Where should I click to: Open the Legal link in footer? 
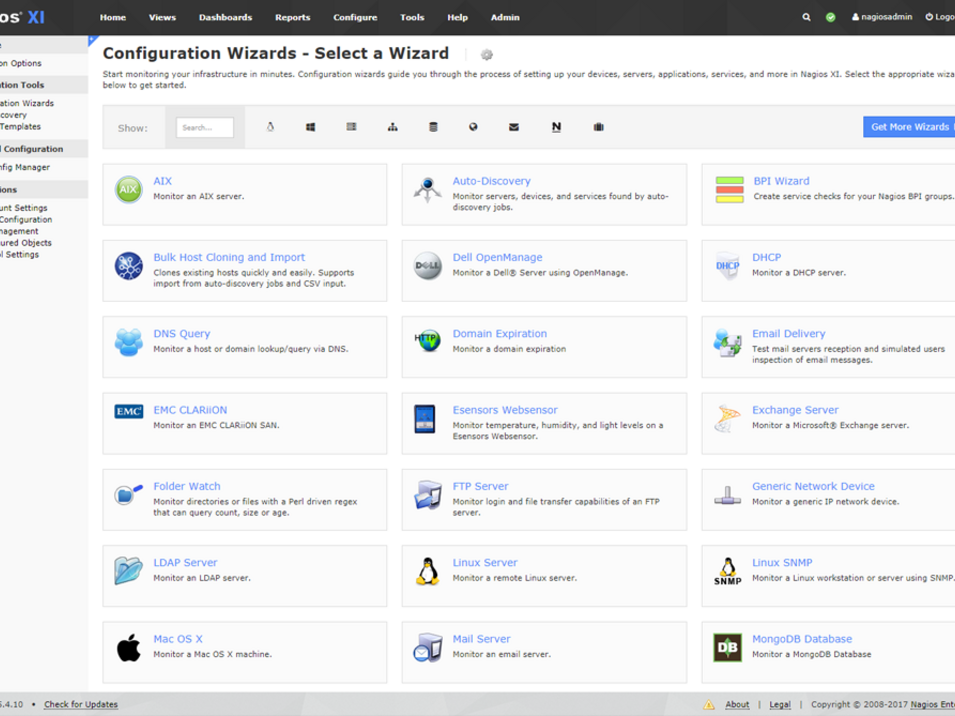(x=780, y=704)
